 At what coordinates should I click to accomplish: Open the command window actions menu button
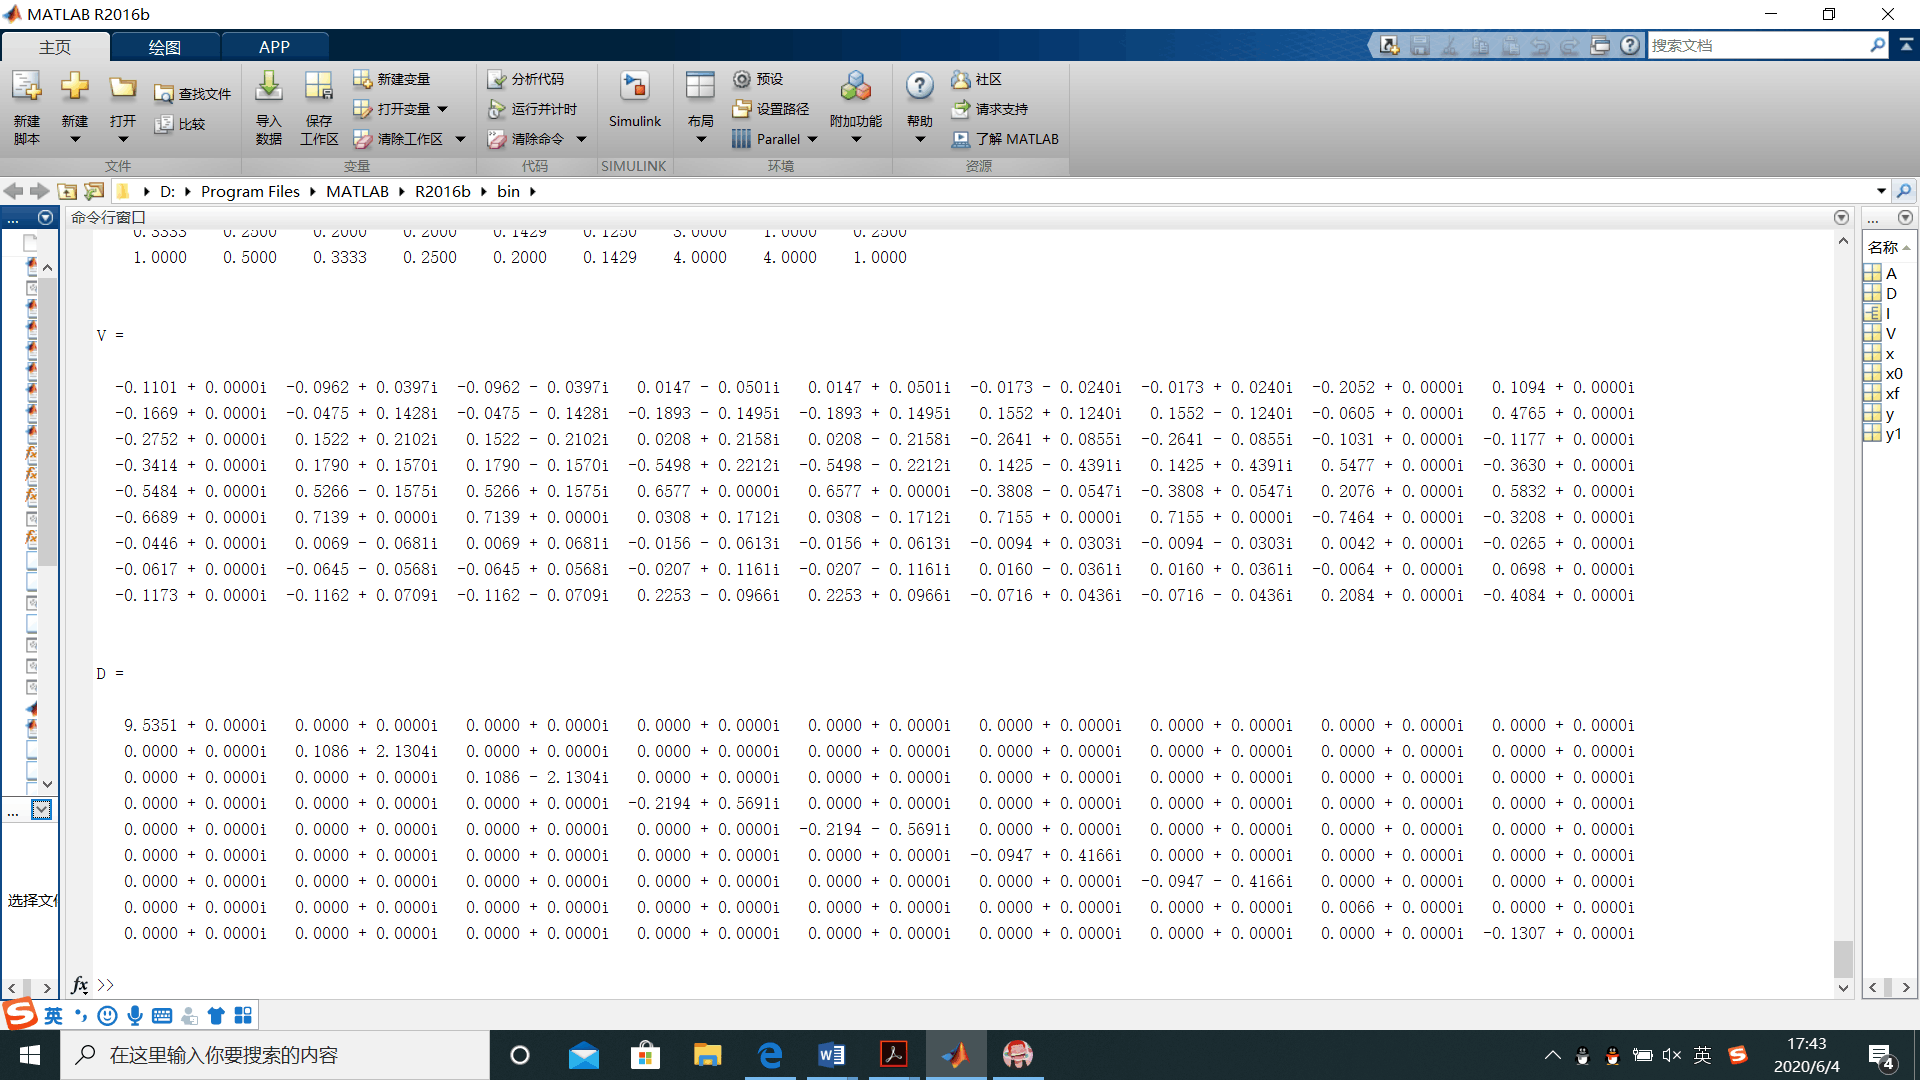pyautogui.click(x=1841, y=217)
